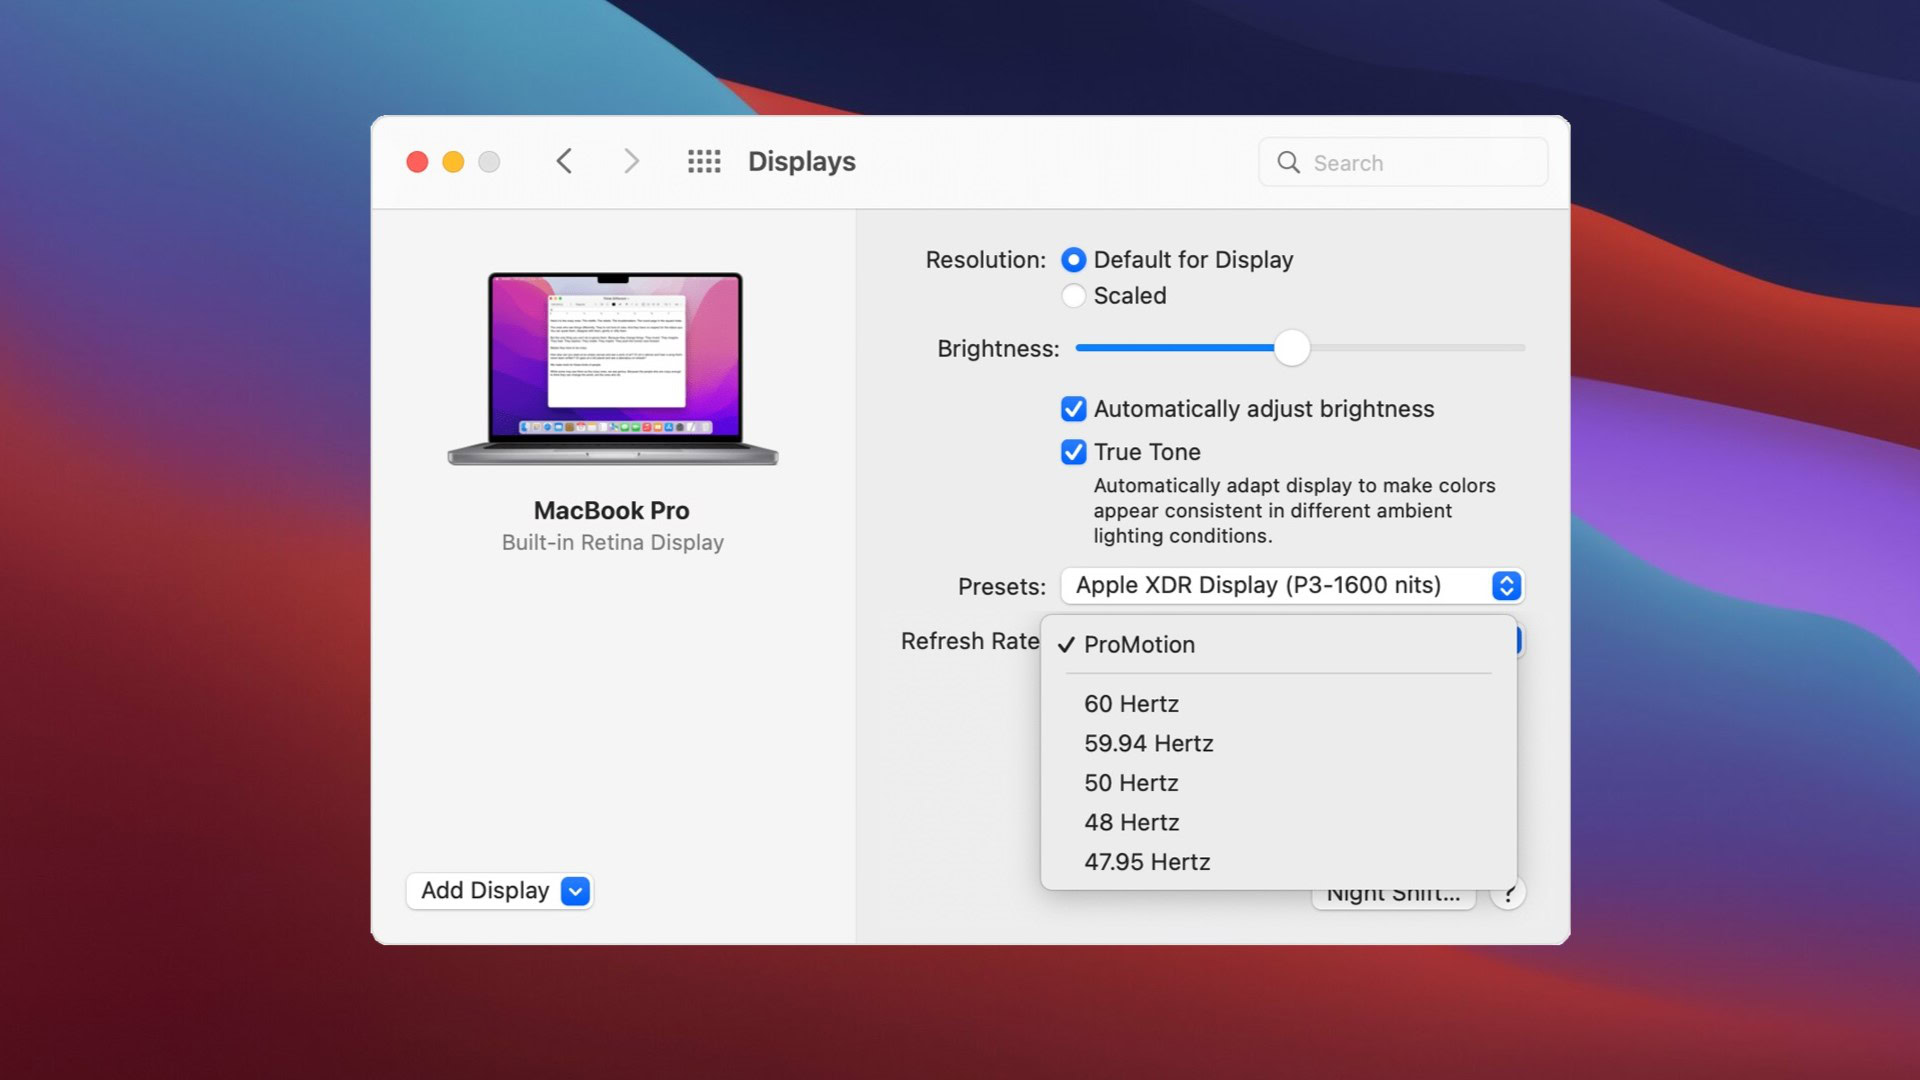Select Default for Display resolution
1920x1080 pixels.
click(1073, 260)
